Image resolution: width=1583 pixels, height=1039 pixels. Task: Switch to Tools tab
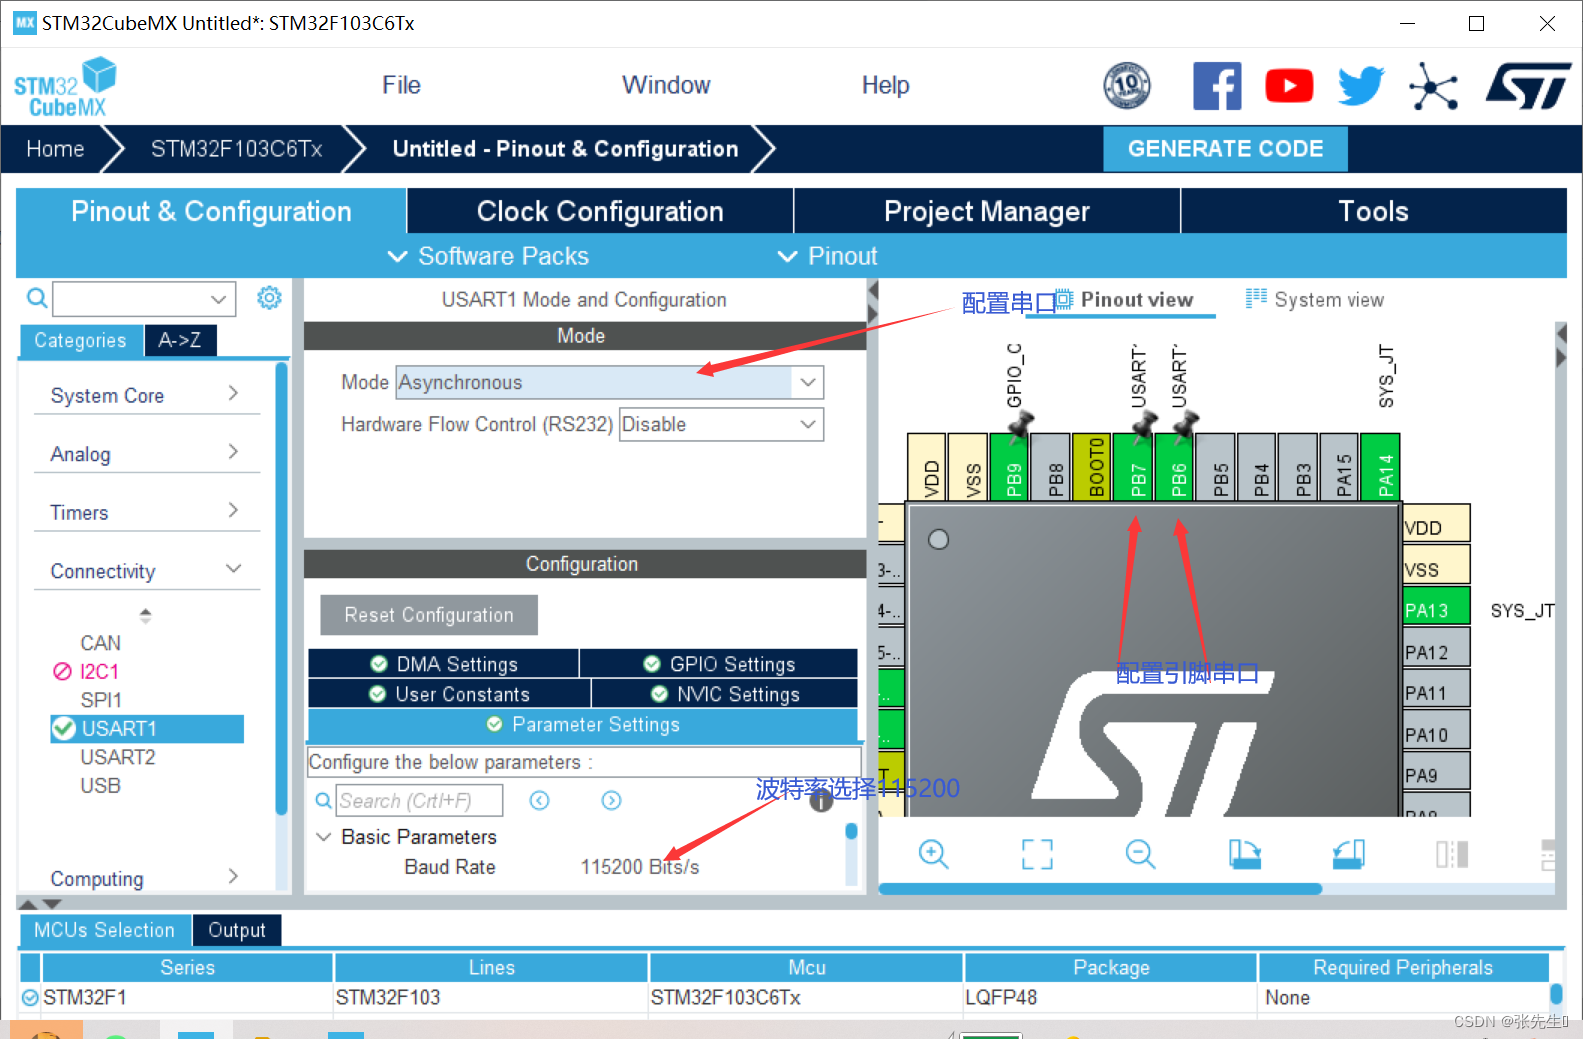tap(1373, 211)
